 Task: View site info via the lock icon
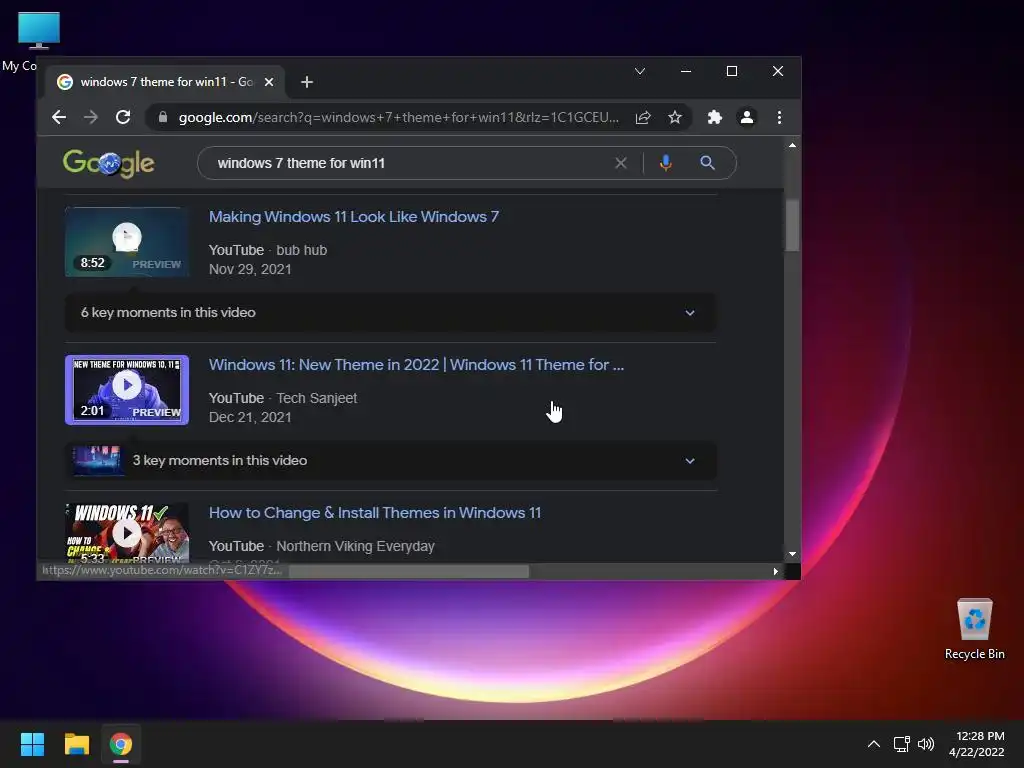tap(163, 118)
